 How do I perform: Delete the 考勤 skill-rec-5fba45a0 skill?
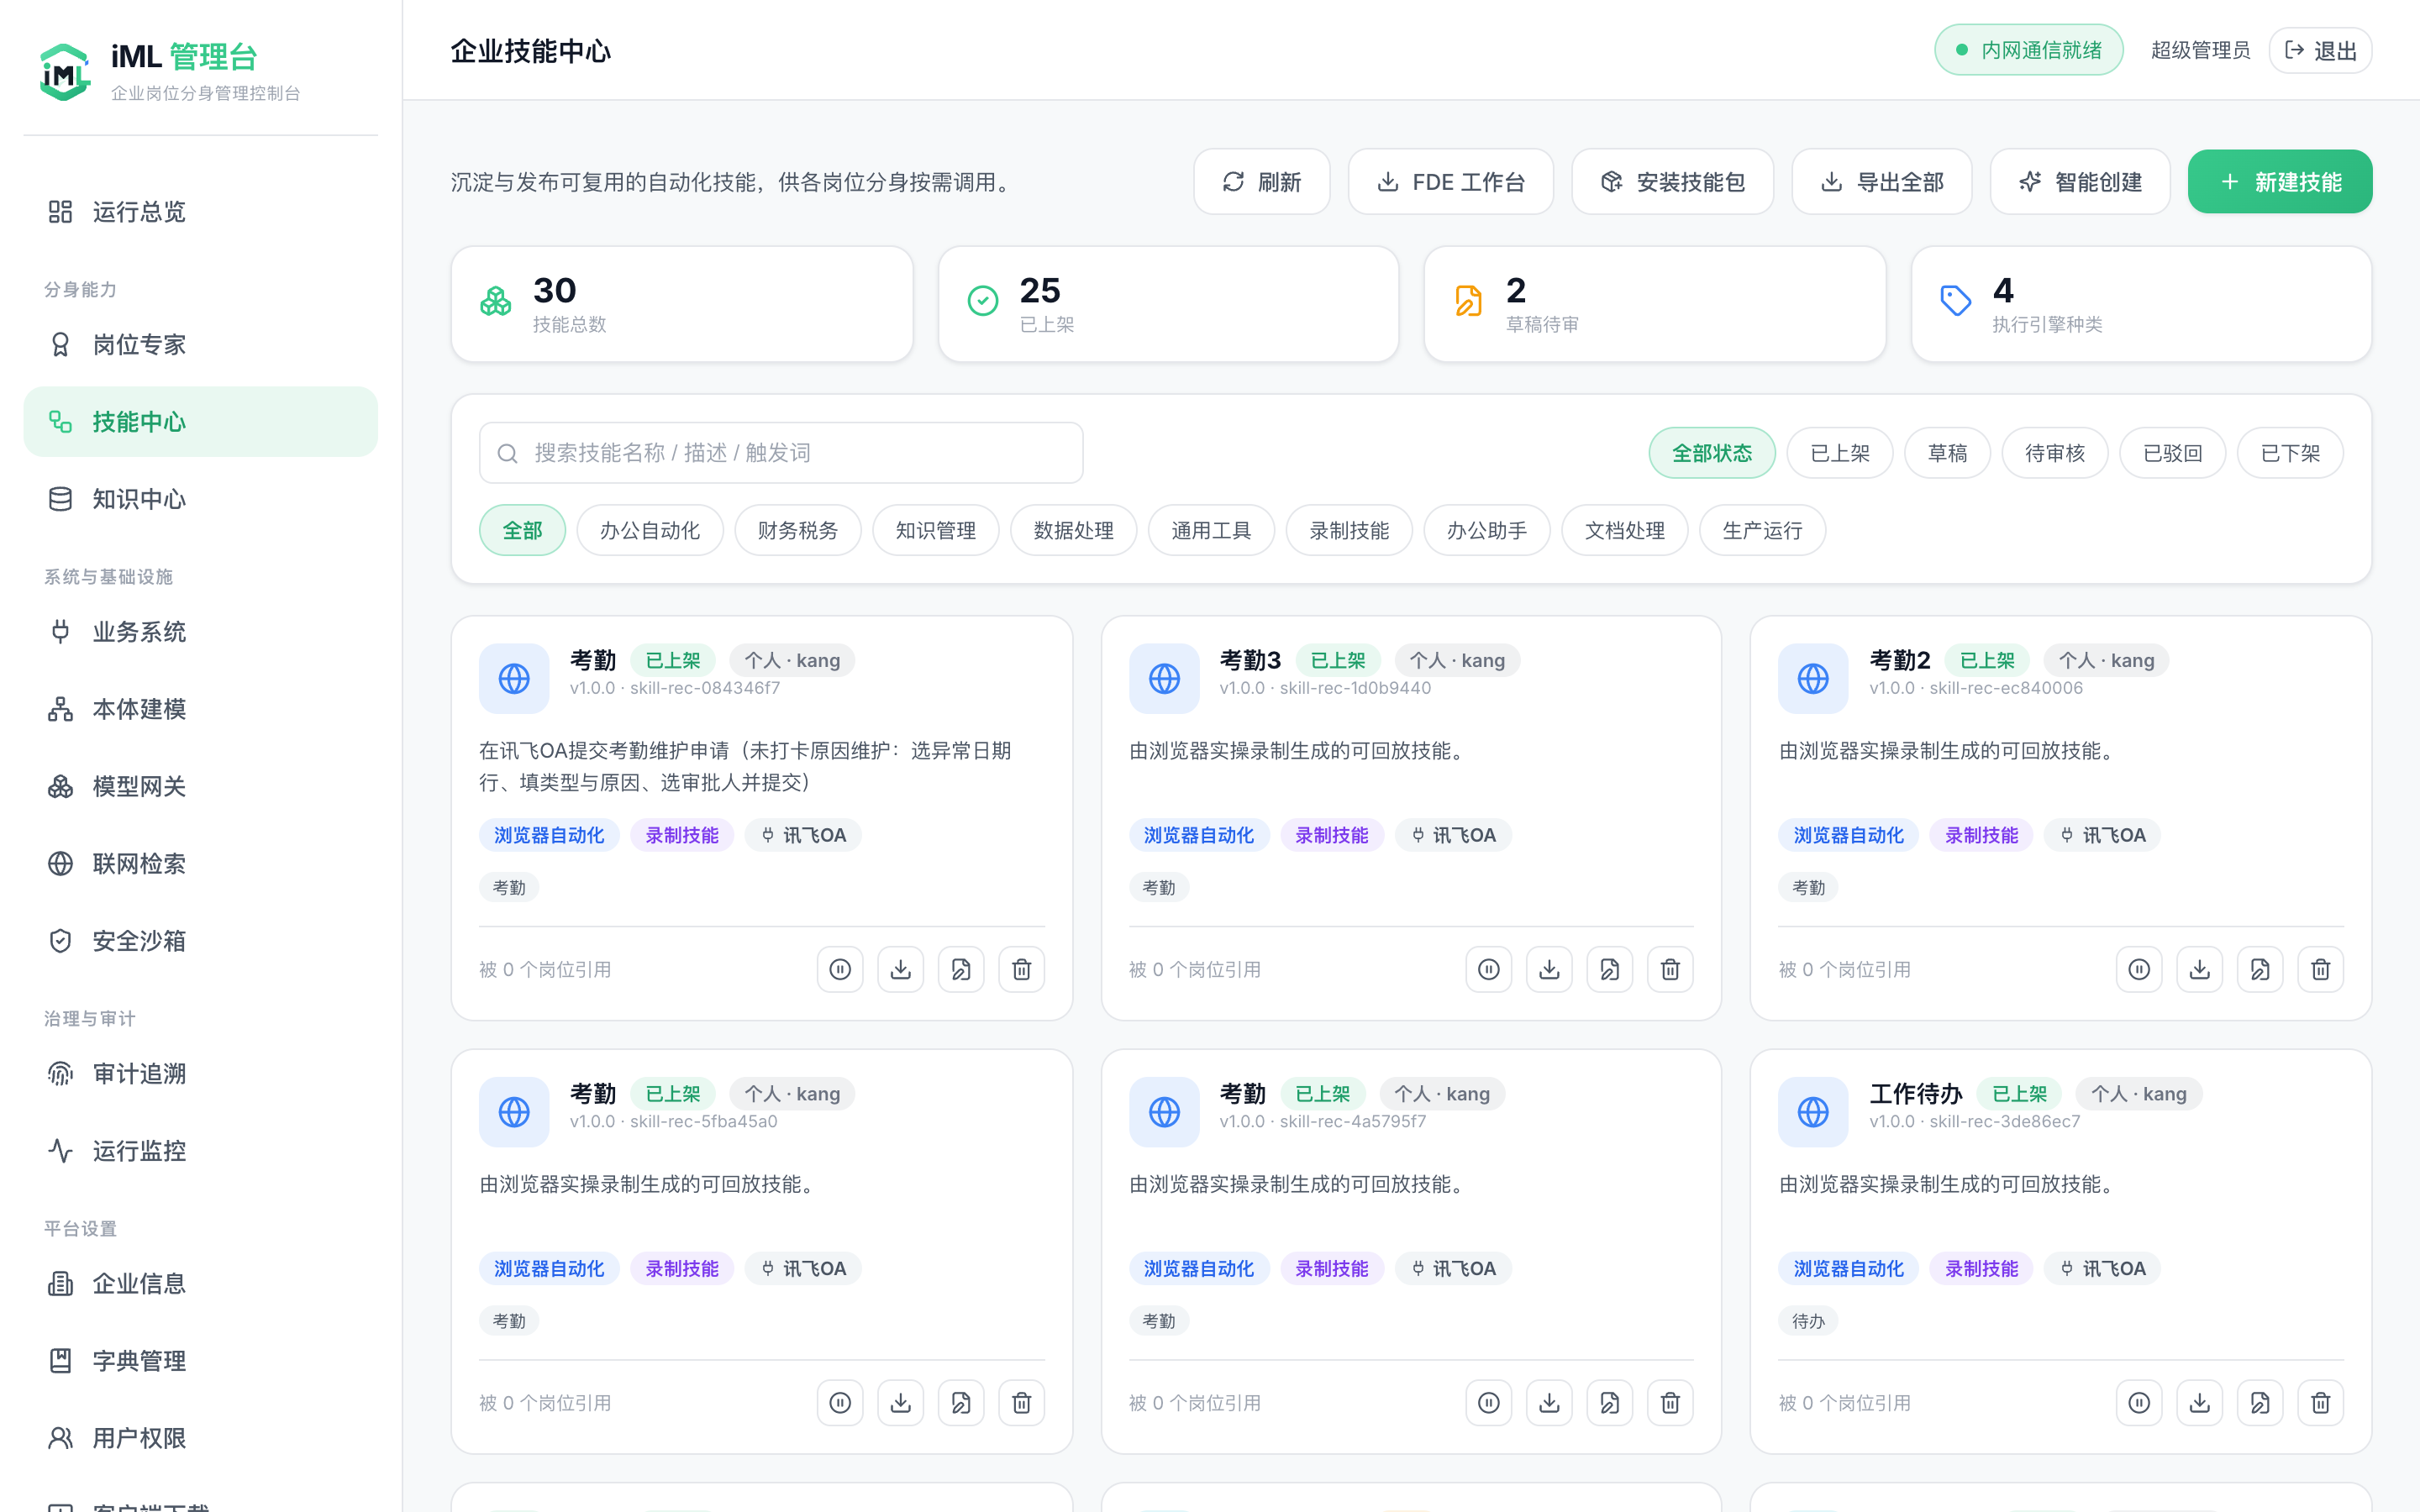coord(1022,1403)
